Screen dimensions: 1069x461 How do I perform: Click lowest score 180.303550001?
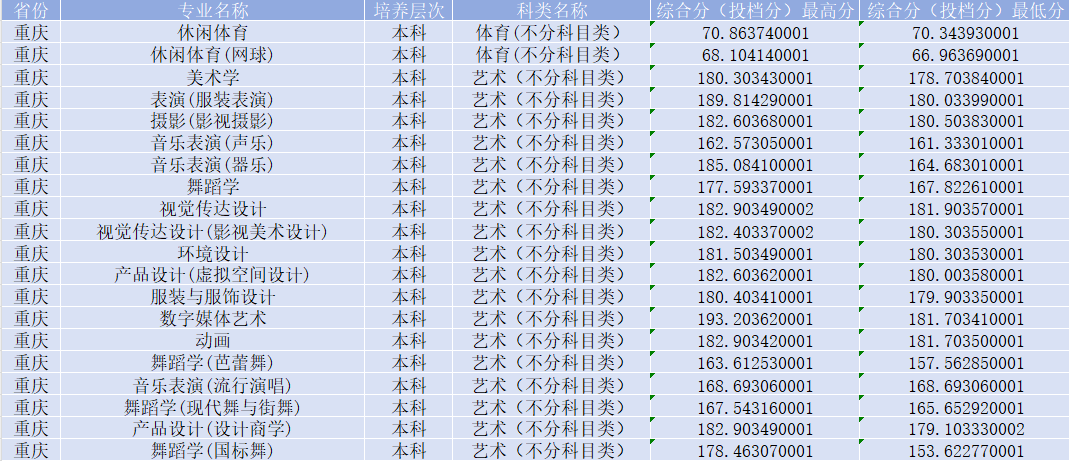tap(964, 231)
